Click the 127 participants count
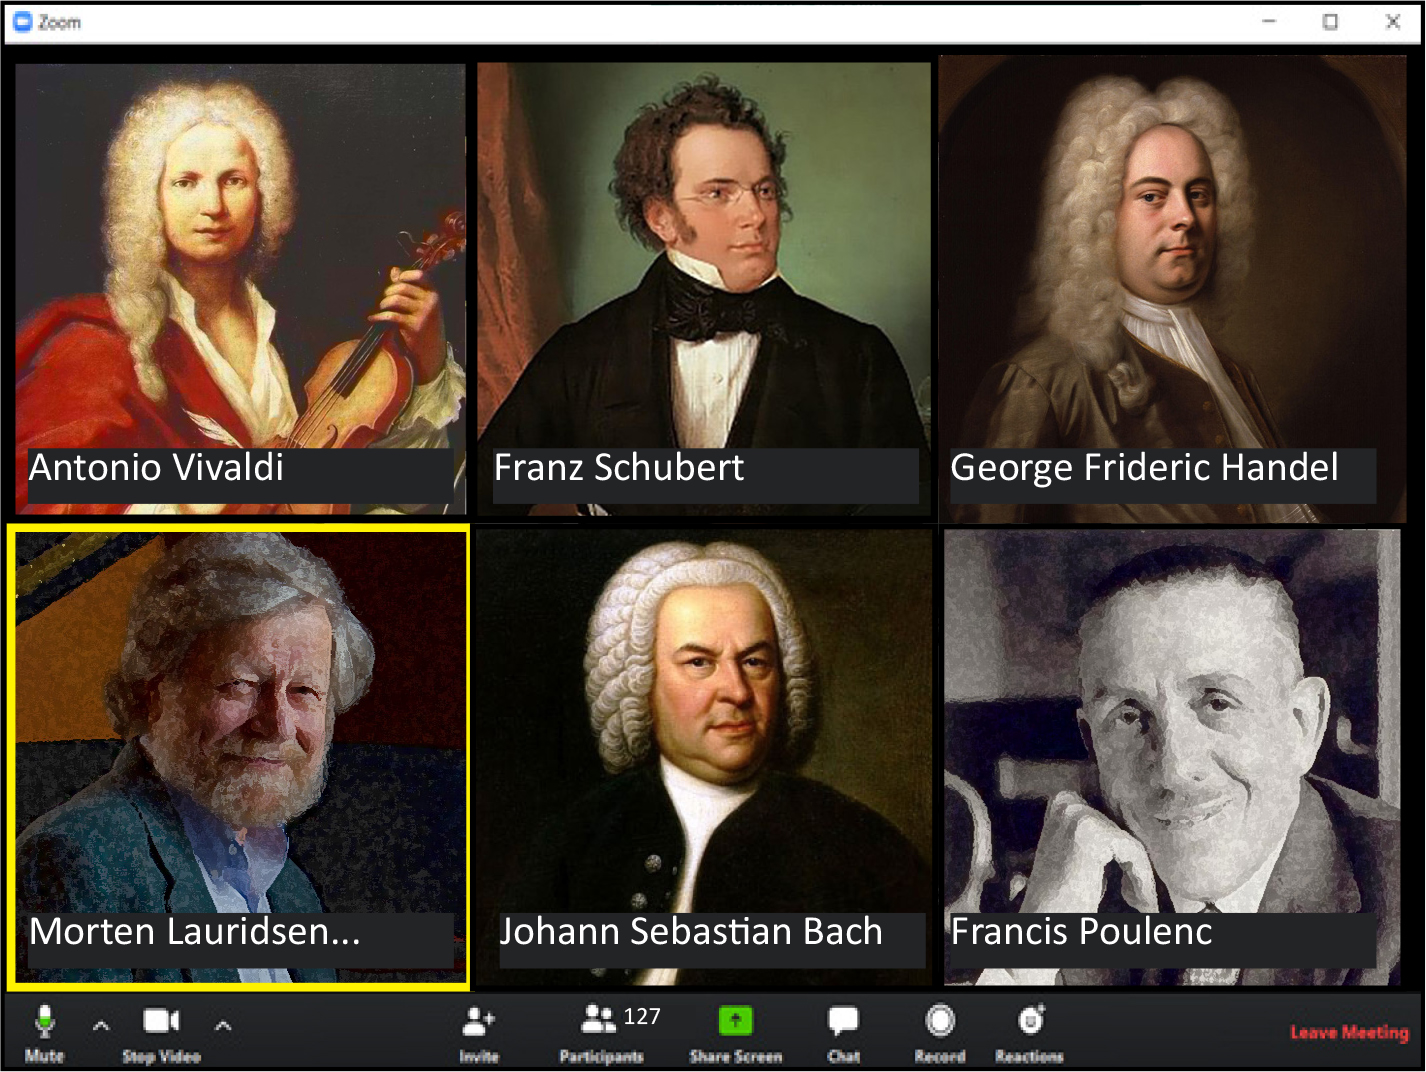Screen dimensions: 1426x1072 point(642,1017)
